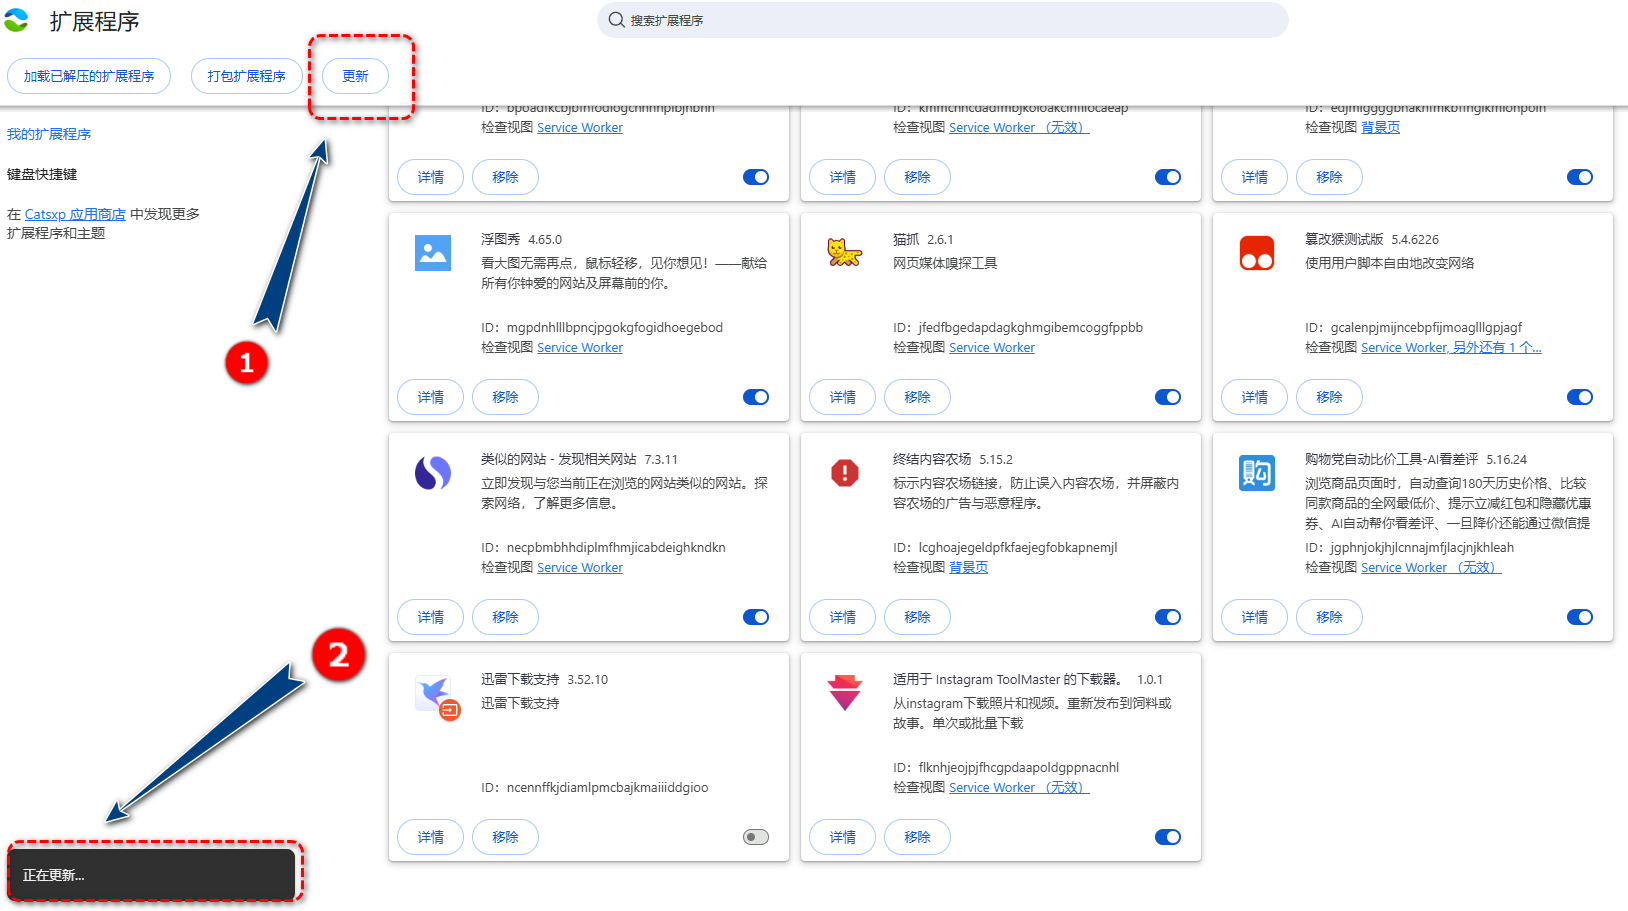Disable the 猫抓 extension toggle

click(x=1168, y=397)
